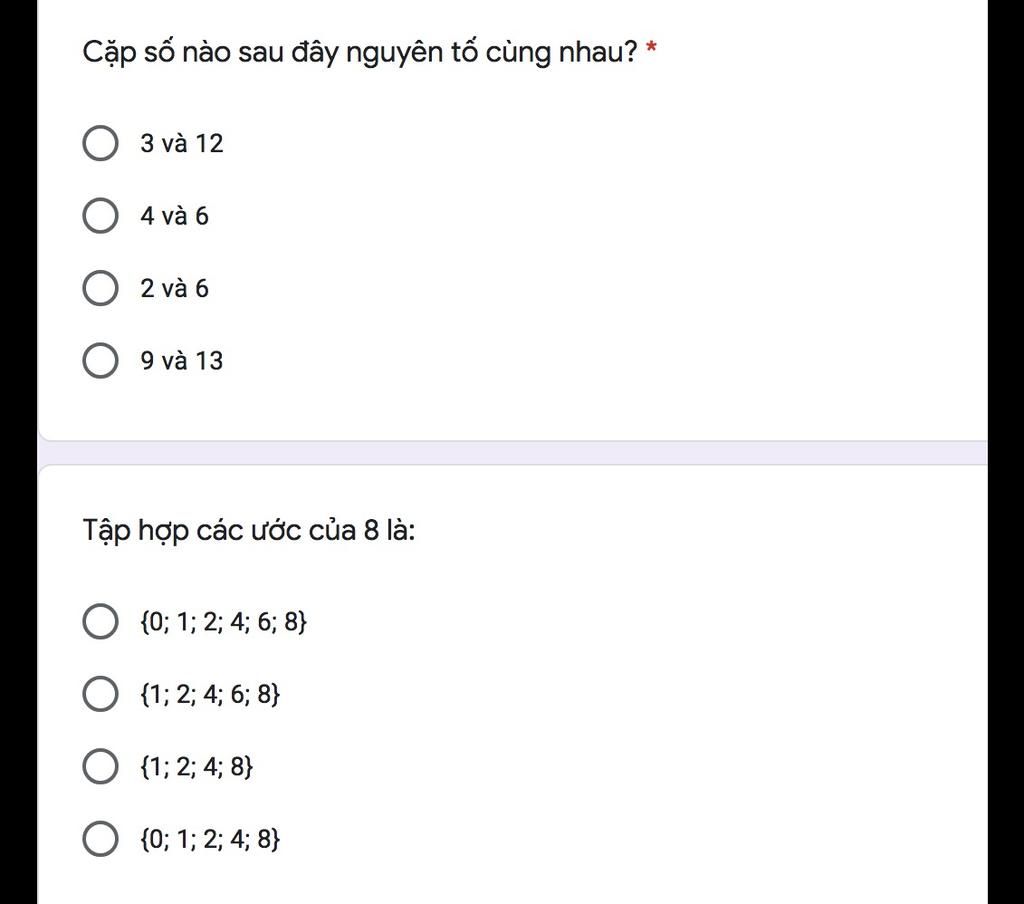1024x904 pixels.
Task: Click the gray divider between the question cards
Action: click(512, 452)
